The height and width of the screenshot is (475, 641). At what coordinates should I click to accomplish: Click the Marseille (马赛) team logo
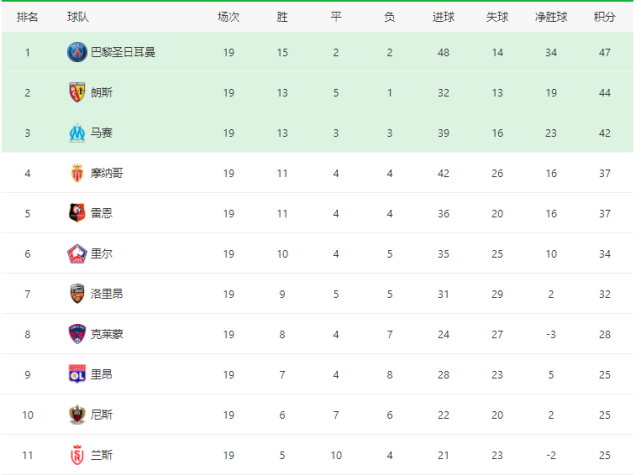point(77,133)
